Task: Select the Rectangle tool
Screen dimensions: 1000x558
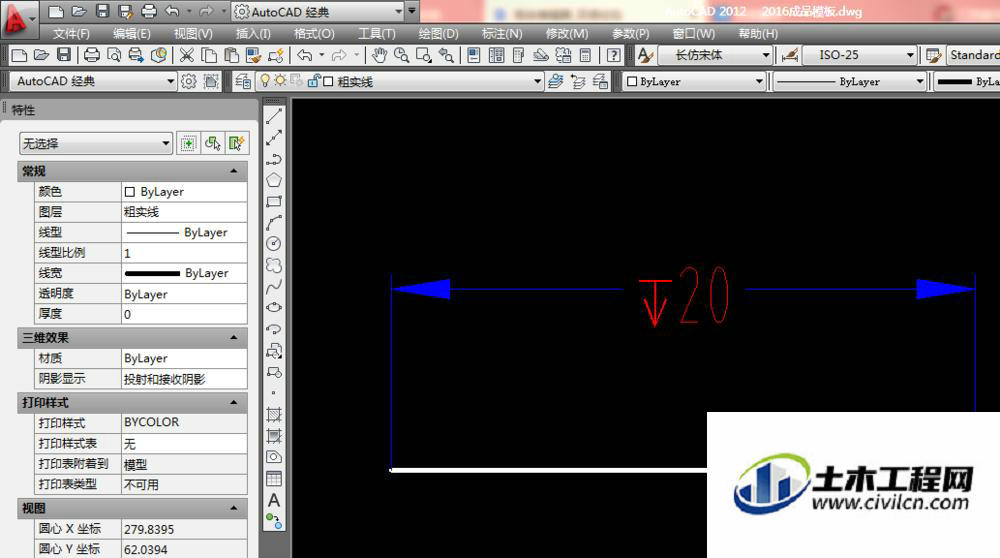Action: coord(274,202)
